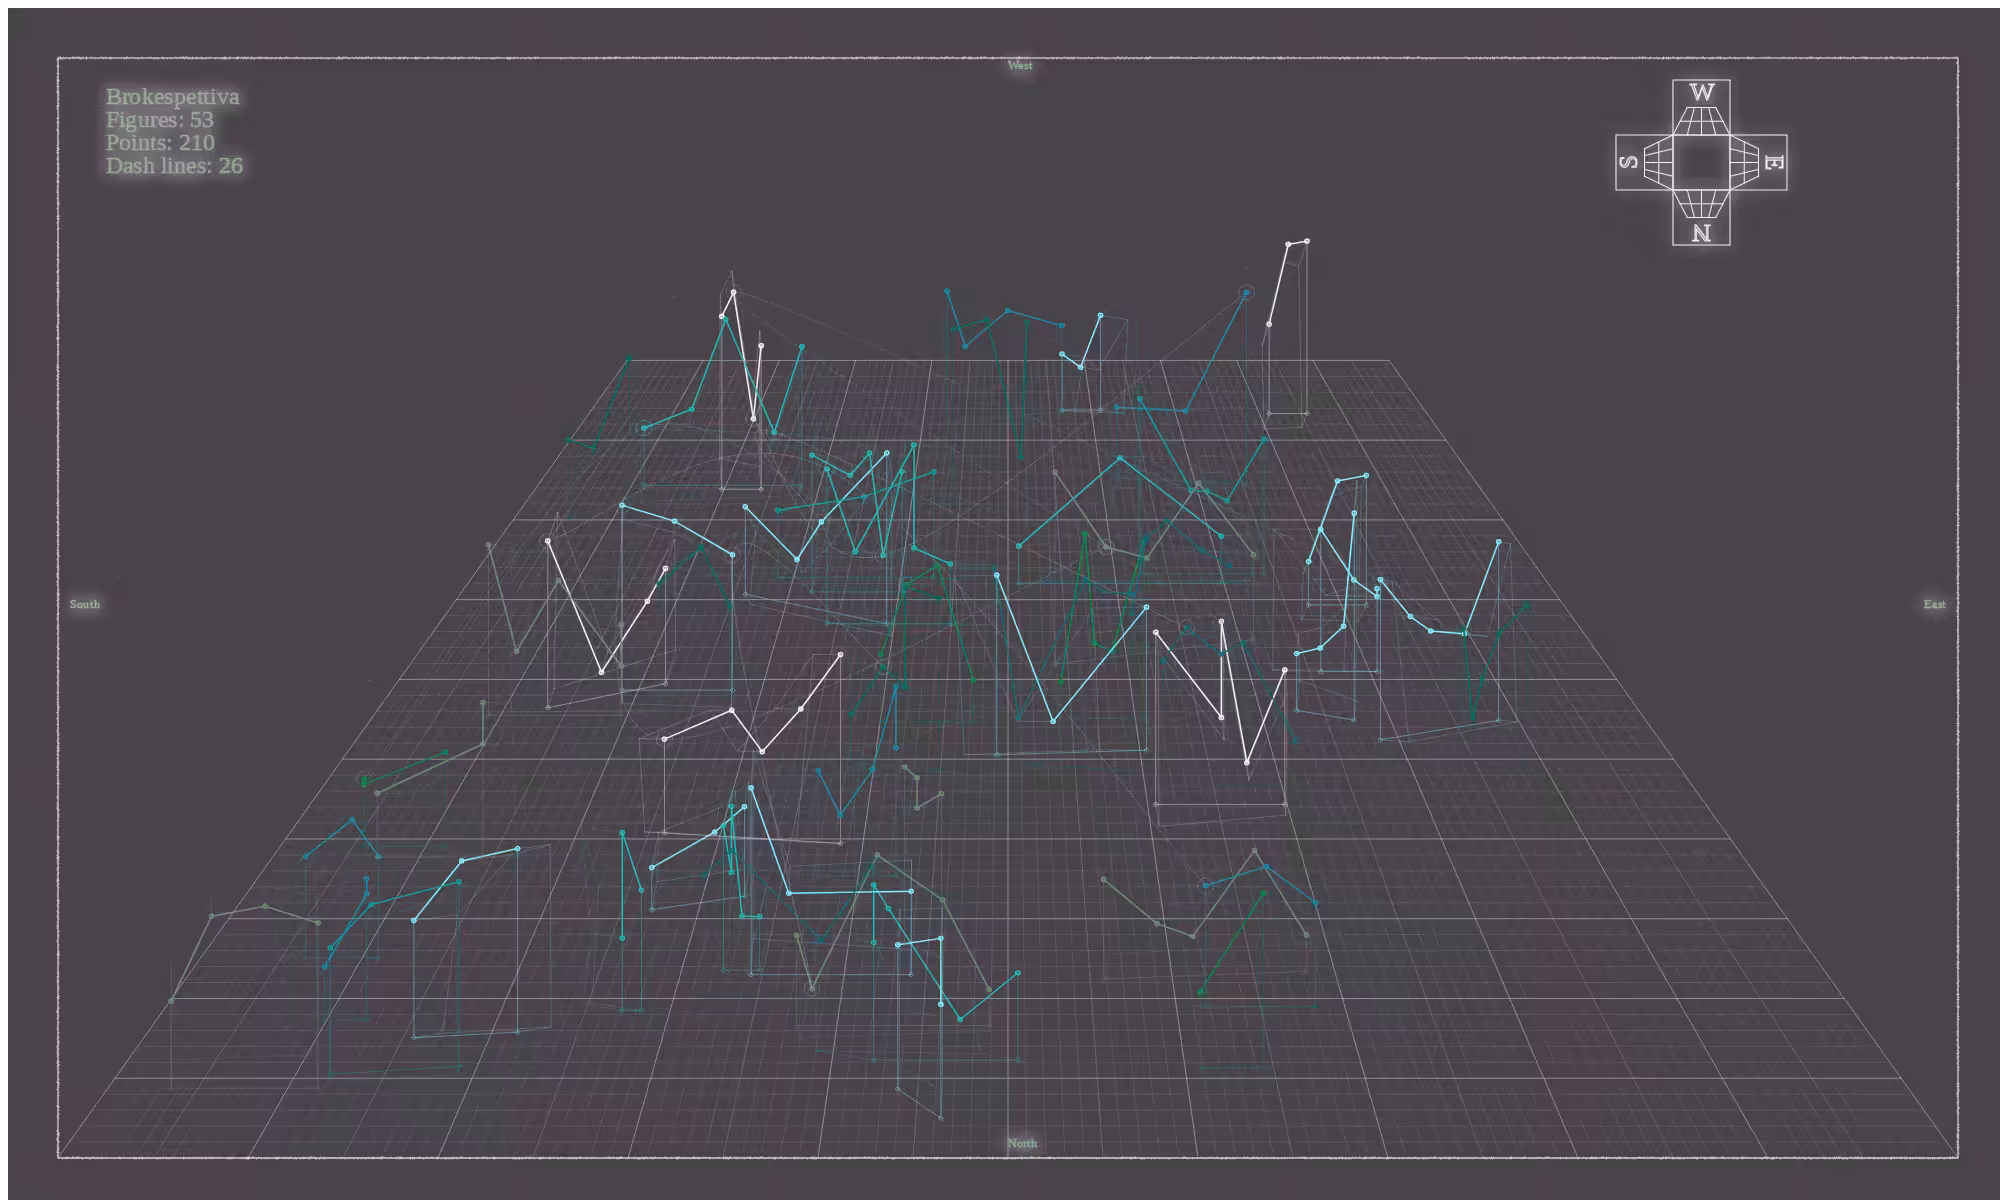Image resolution: width=2000 pixels, height=1200 pixels.
Task: Click the Points: 210 counter
Action: pyautogui.click(x=160, y=143)
